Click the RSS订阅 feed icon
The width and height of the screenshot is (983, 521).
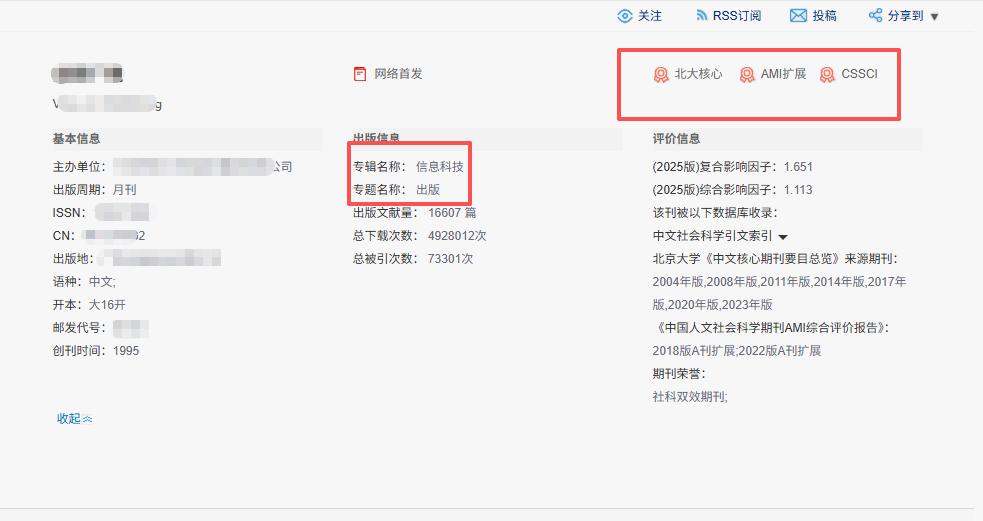coord(702,16)
